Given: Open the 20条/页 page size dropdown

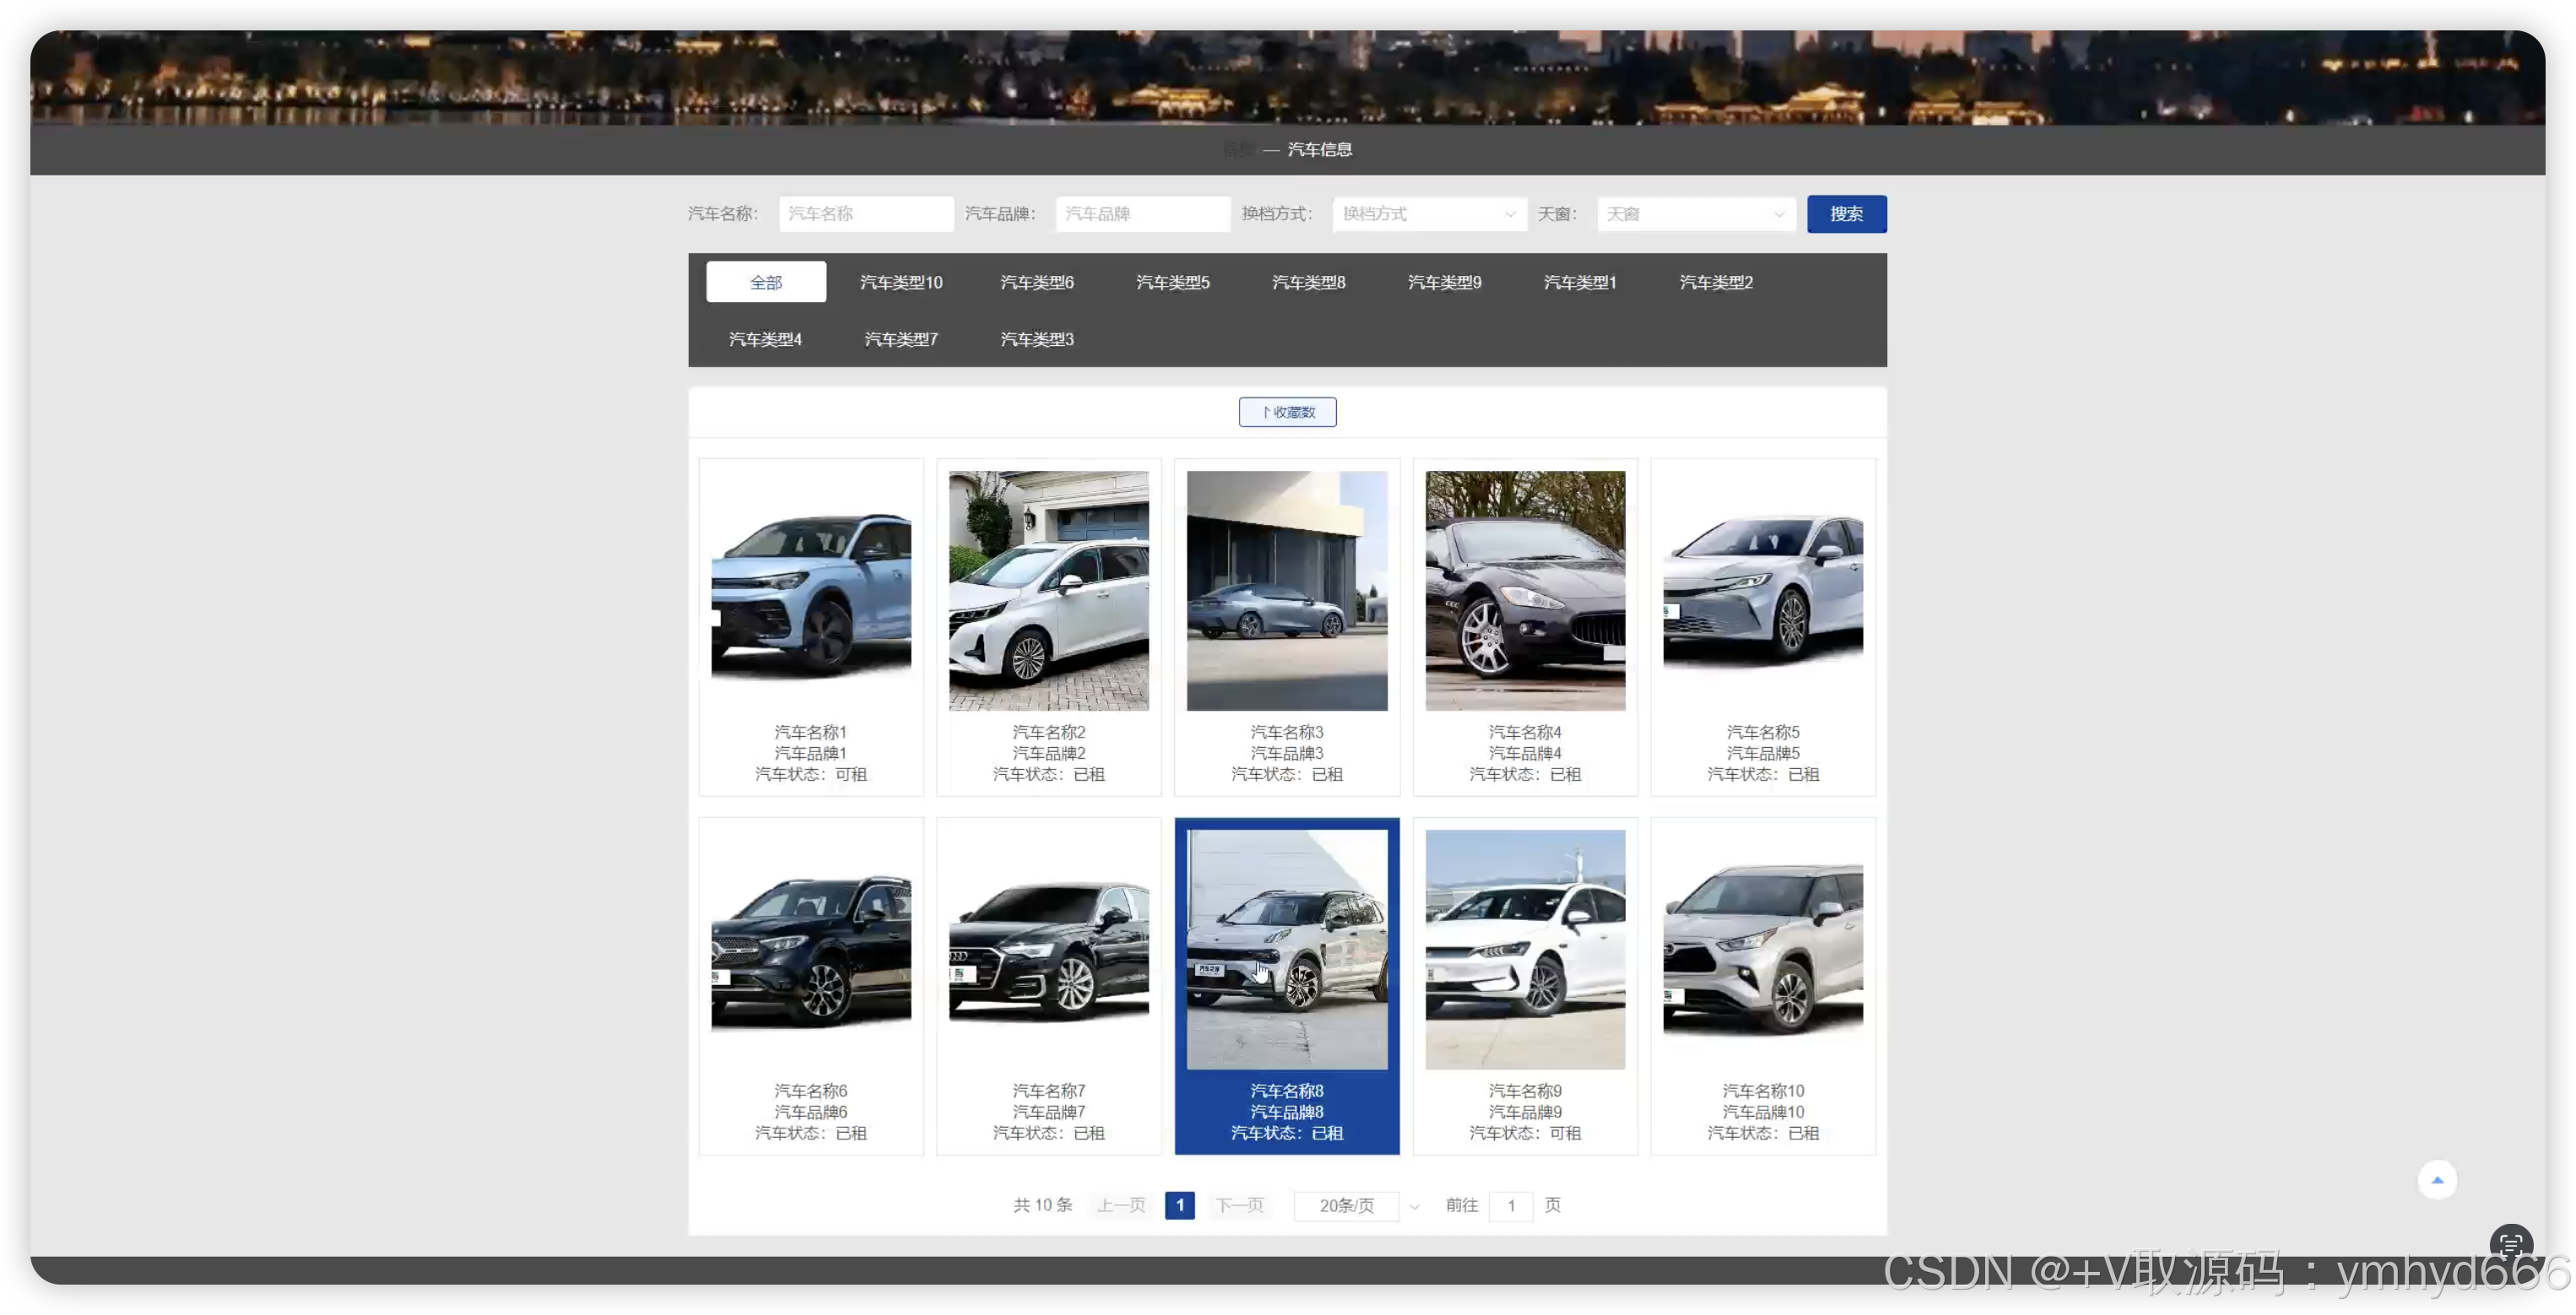Looking at the screenshot, I should click(1357, 1206).
